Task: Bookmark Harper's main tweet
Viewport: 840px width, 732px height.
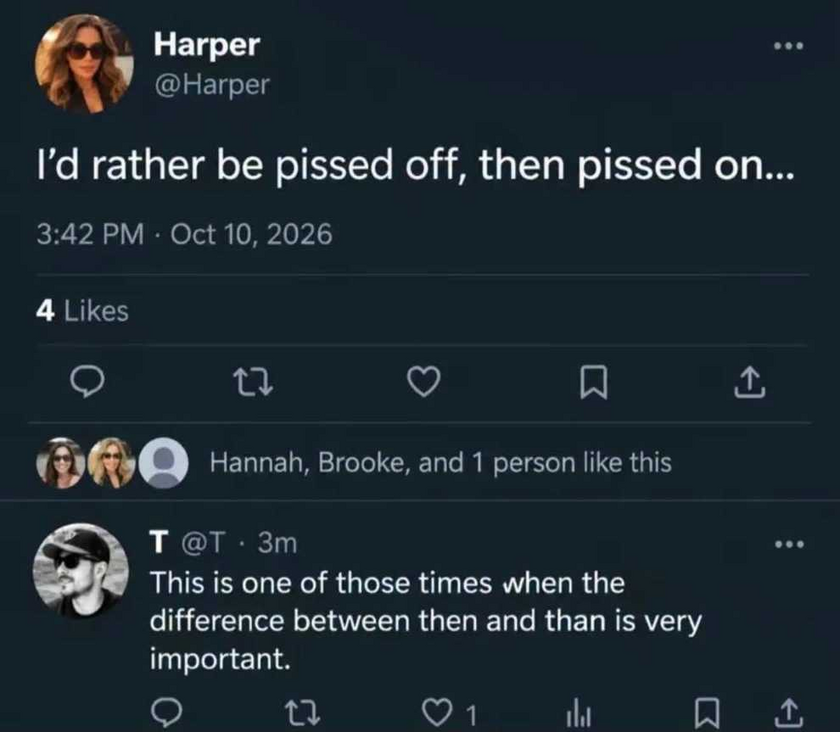Action: coord(594,382)
